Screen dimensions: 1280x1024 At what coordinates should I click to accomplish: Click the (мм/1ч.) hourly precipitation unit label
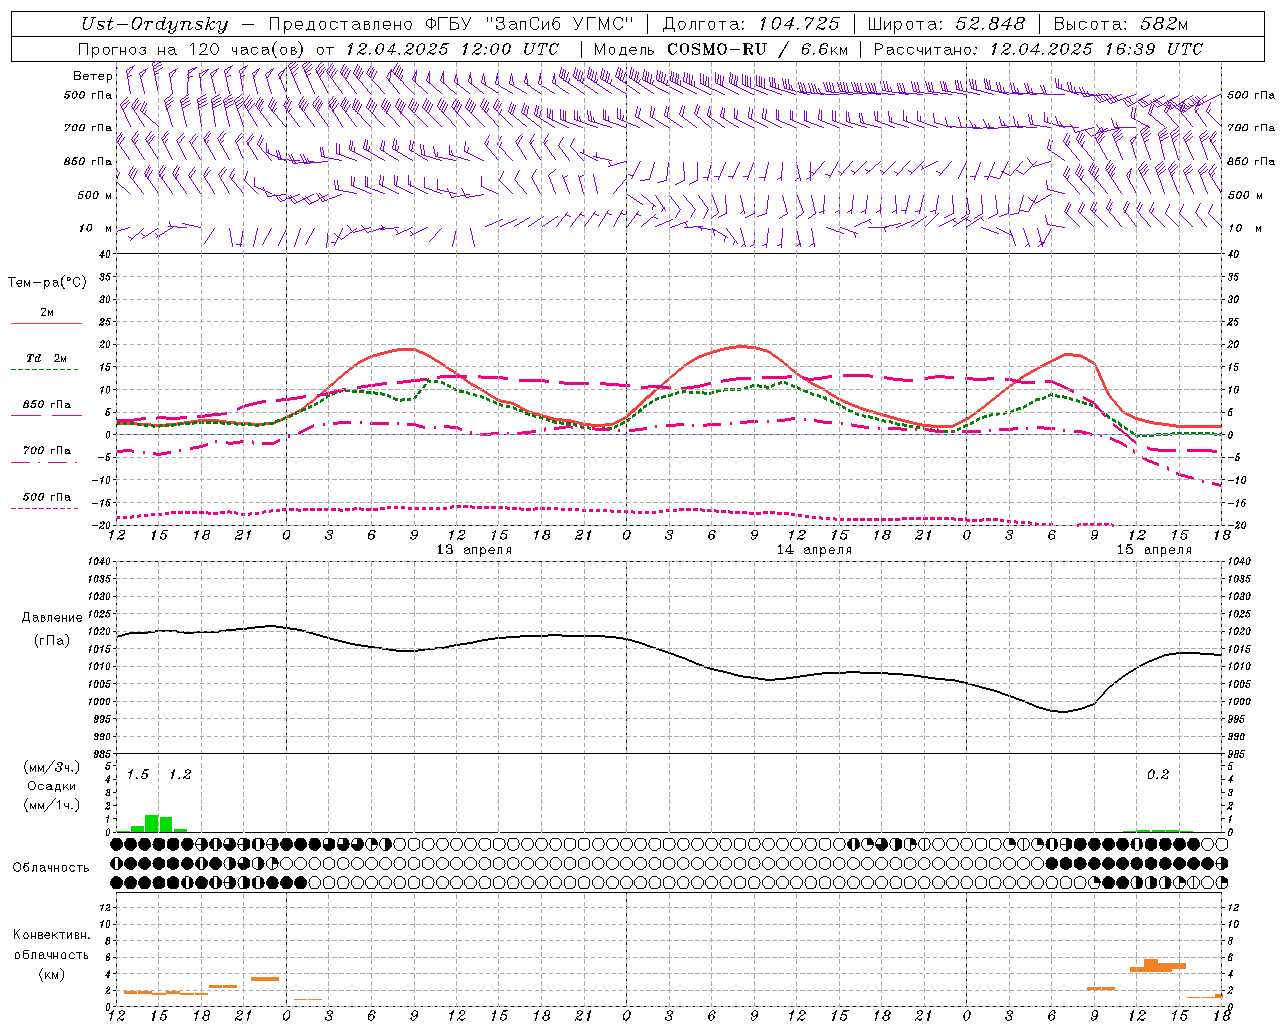[52, 805]
